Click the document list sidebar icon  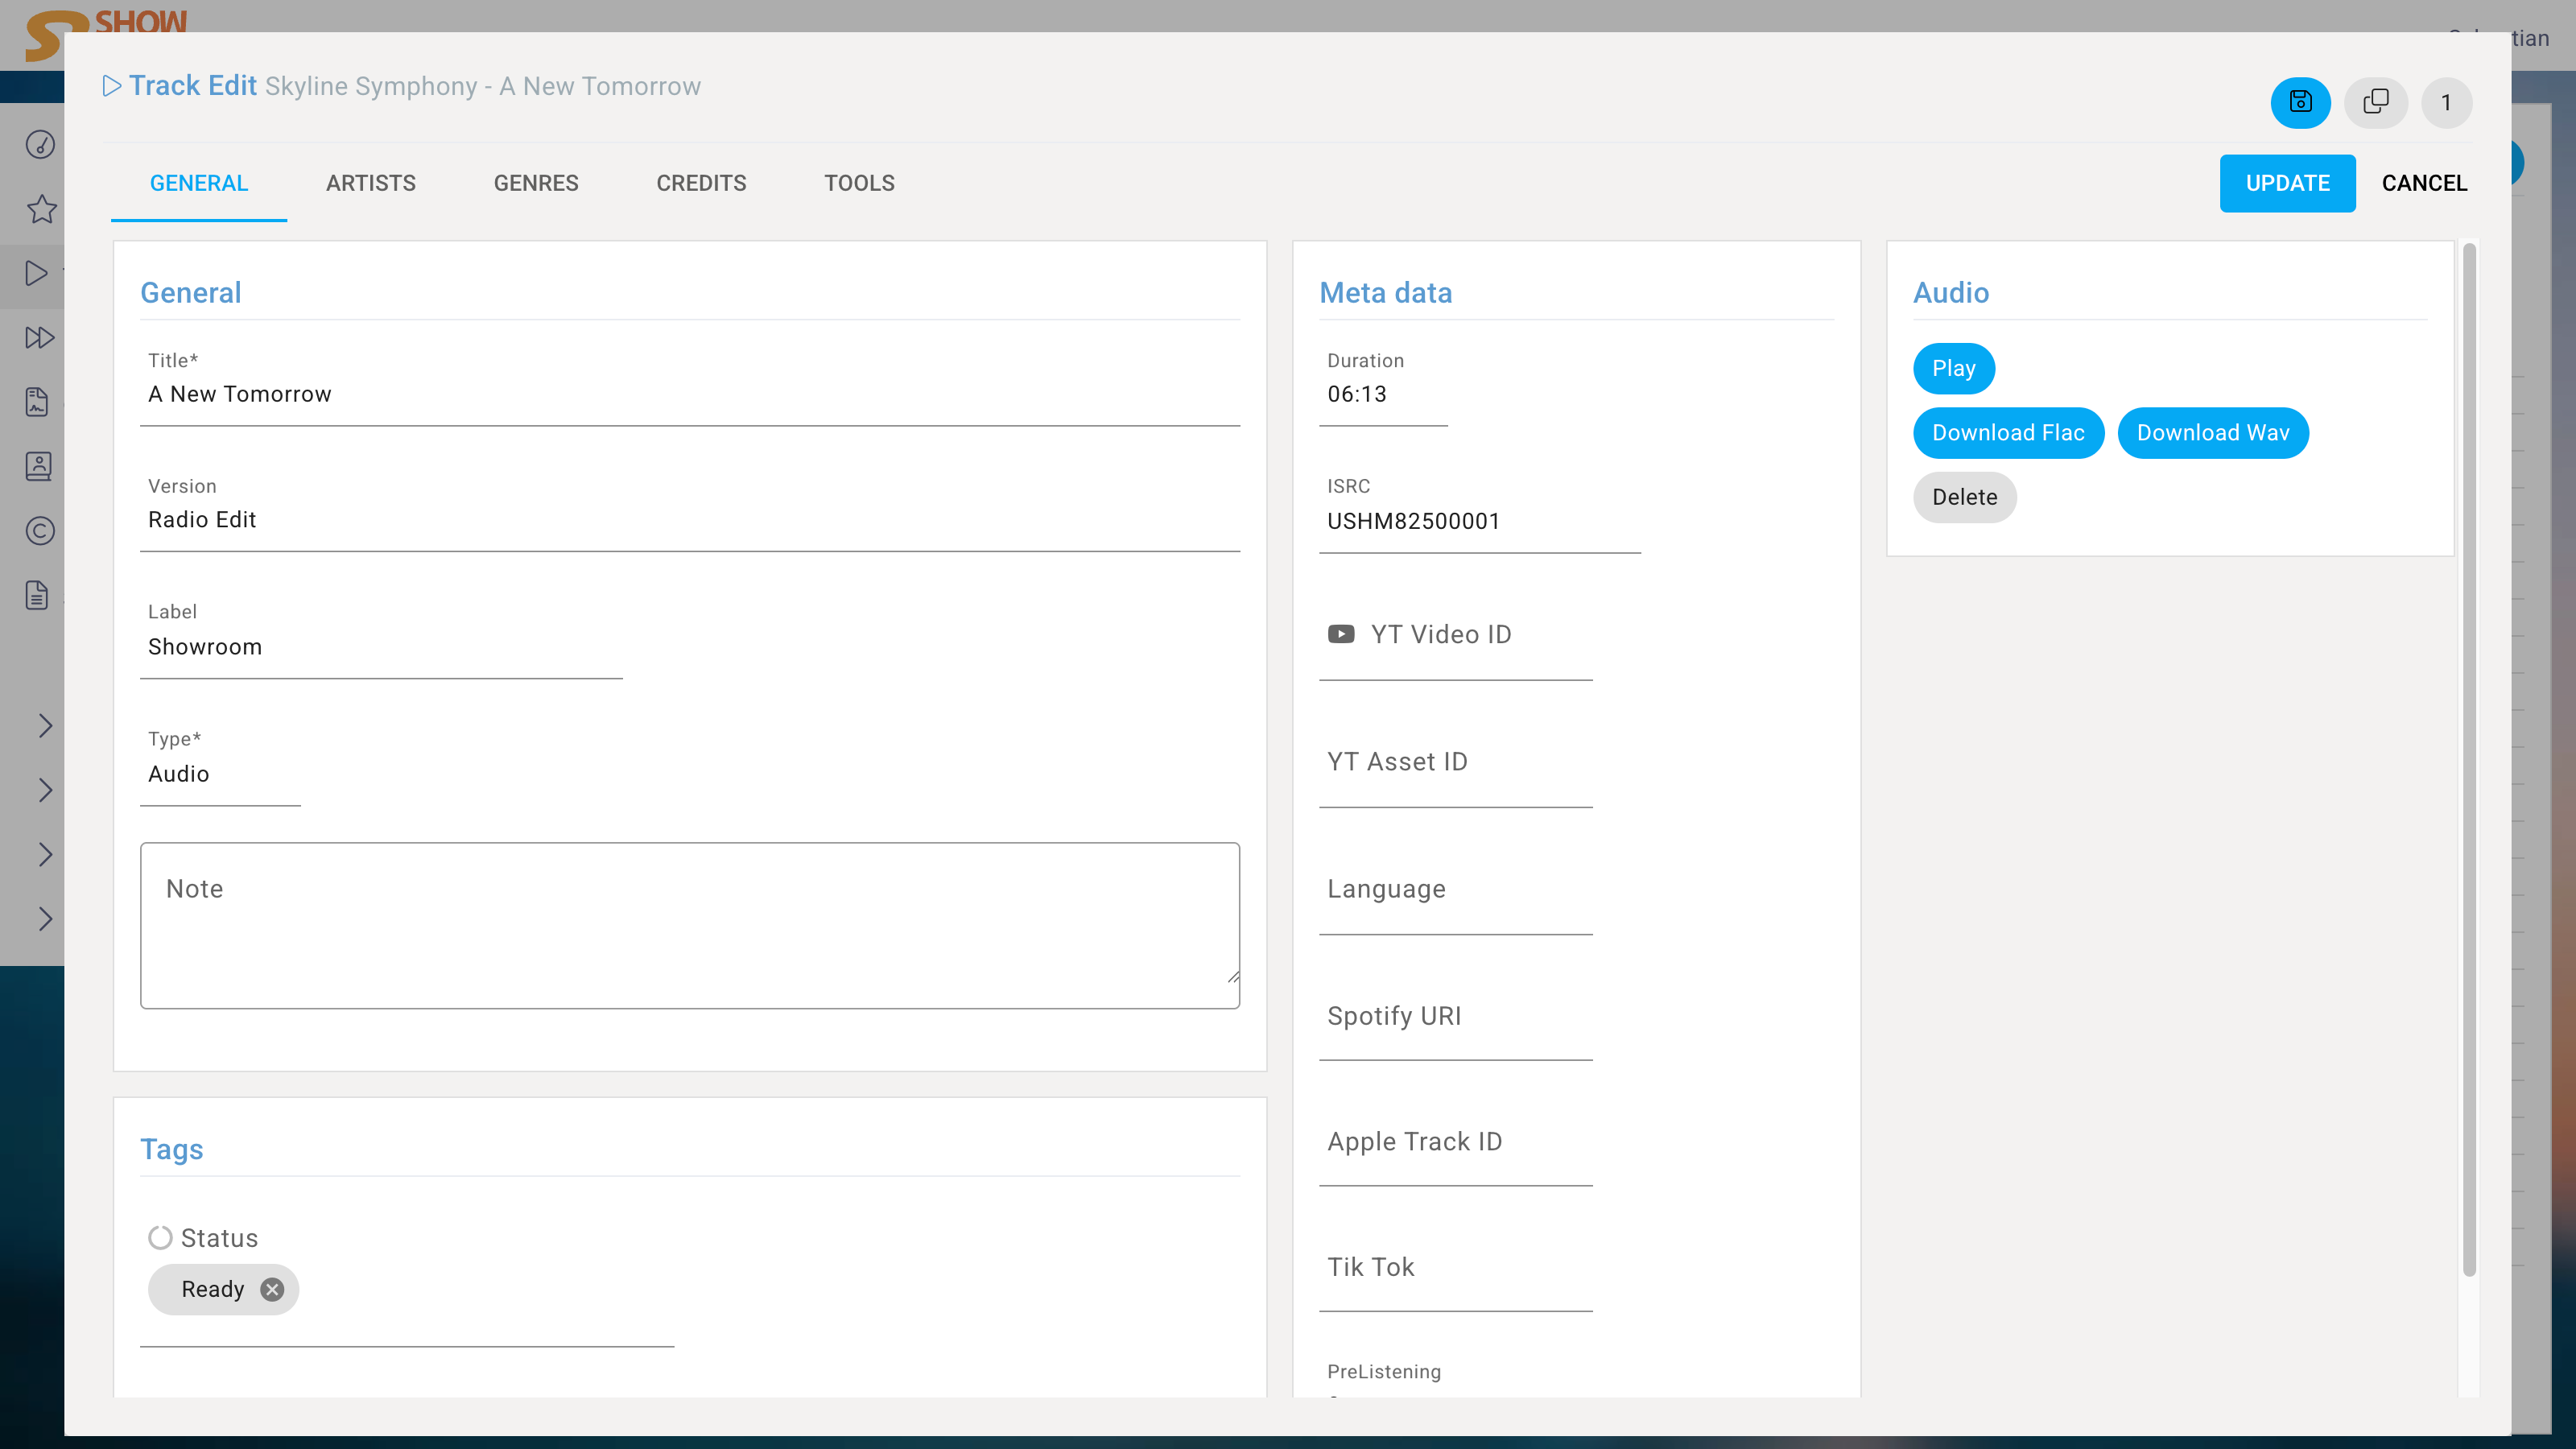pyautogui.click(x=37, y=595)
